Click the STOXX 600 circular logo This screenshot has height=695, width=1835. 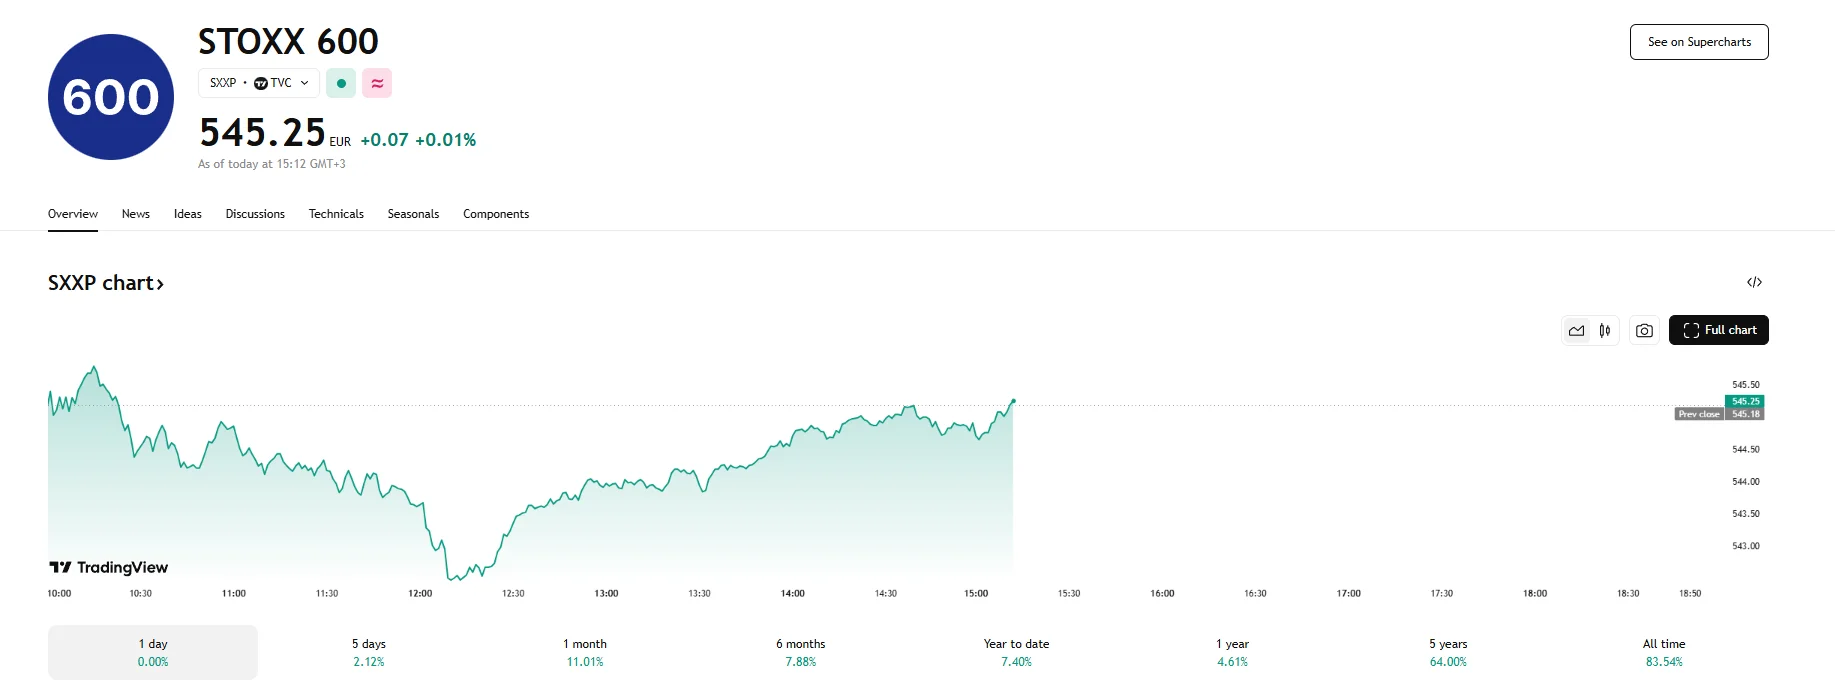coord(110,95)
